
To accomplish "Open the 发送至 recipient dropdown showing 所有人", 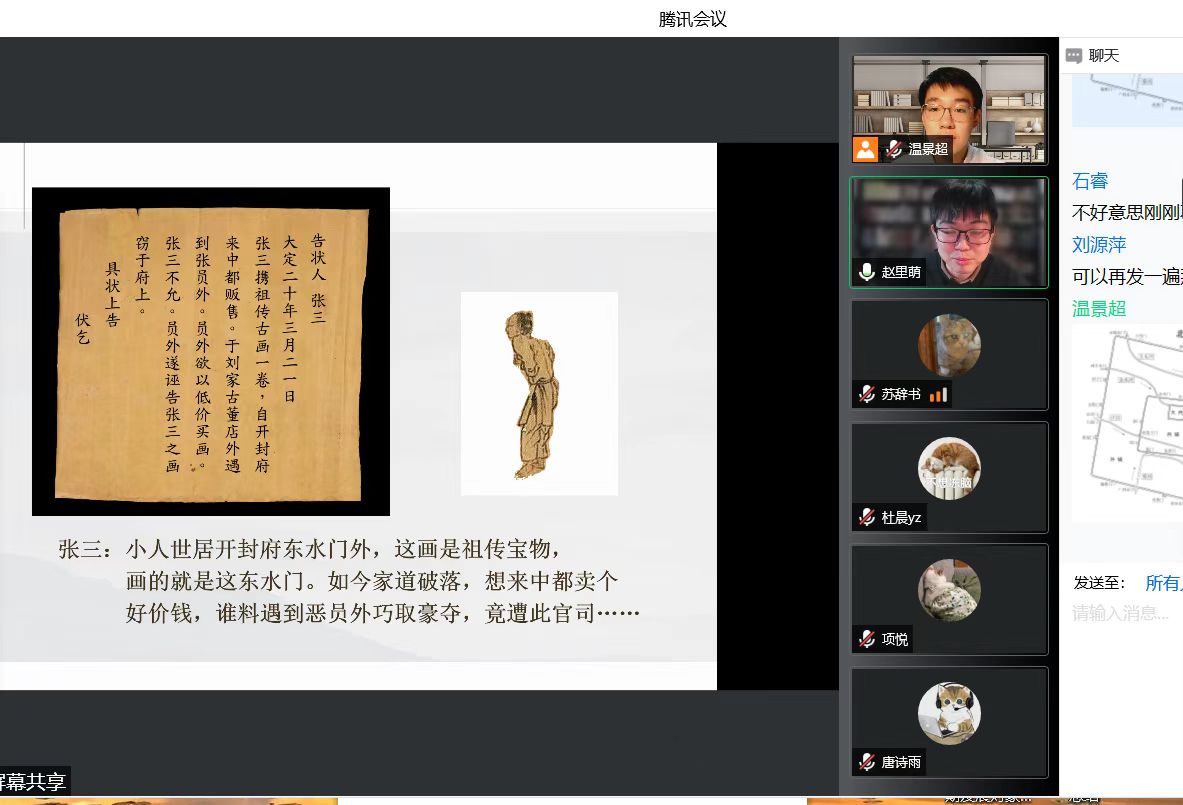I will (x=1163, y=583).
